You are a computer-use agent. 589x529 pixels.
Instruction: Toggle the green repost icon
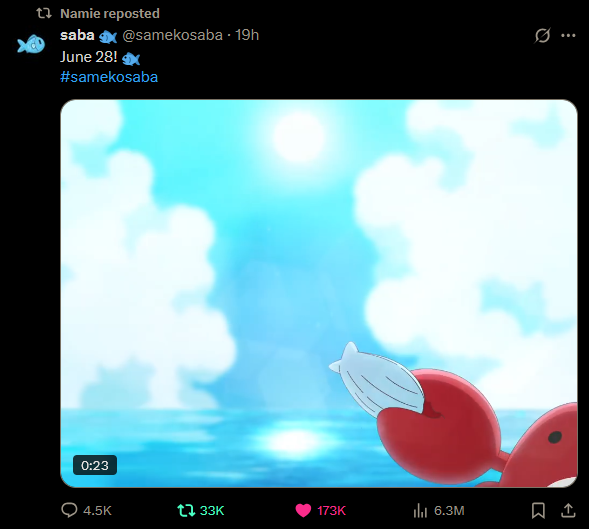[186, 510]
